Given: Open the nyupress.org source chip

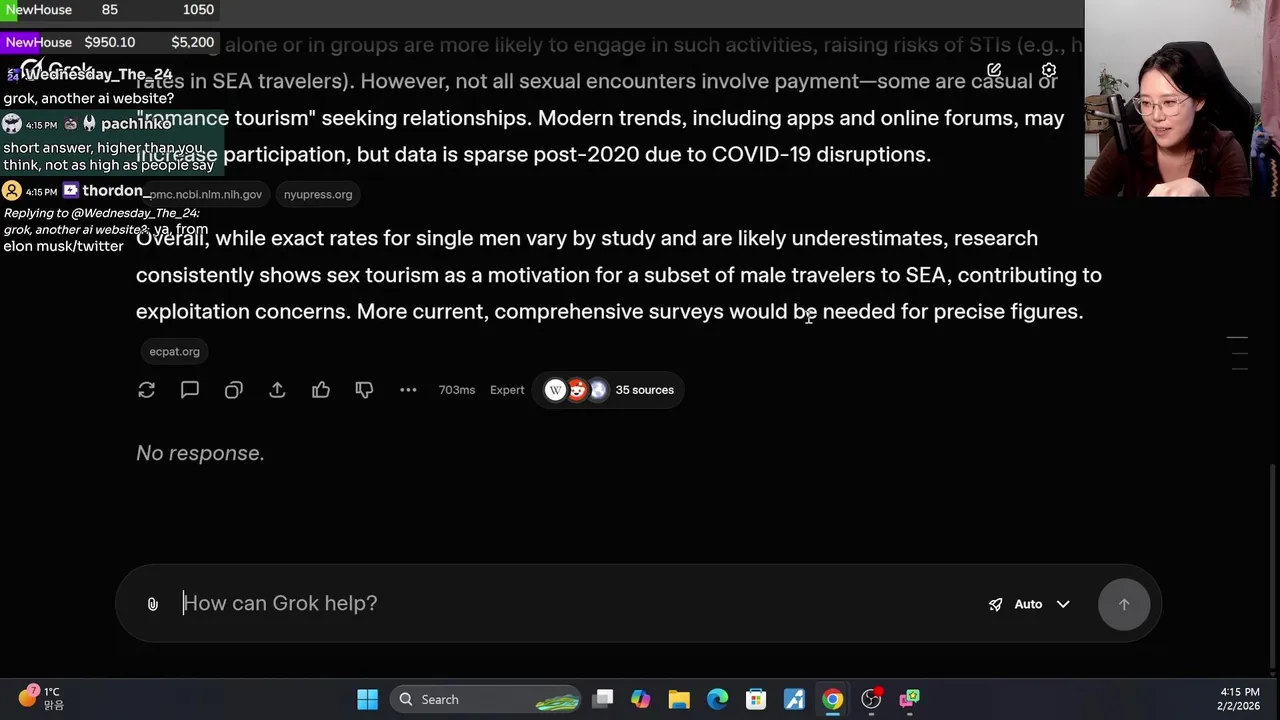Looking at the screenshot, I should (x=318, y=194).
